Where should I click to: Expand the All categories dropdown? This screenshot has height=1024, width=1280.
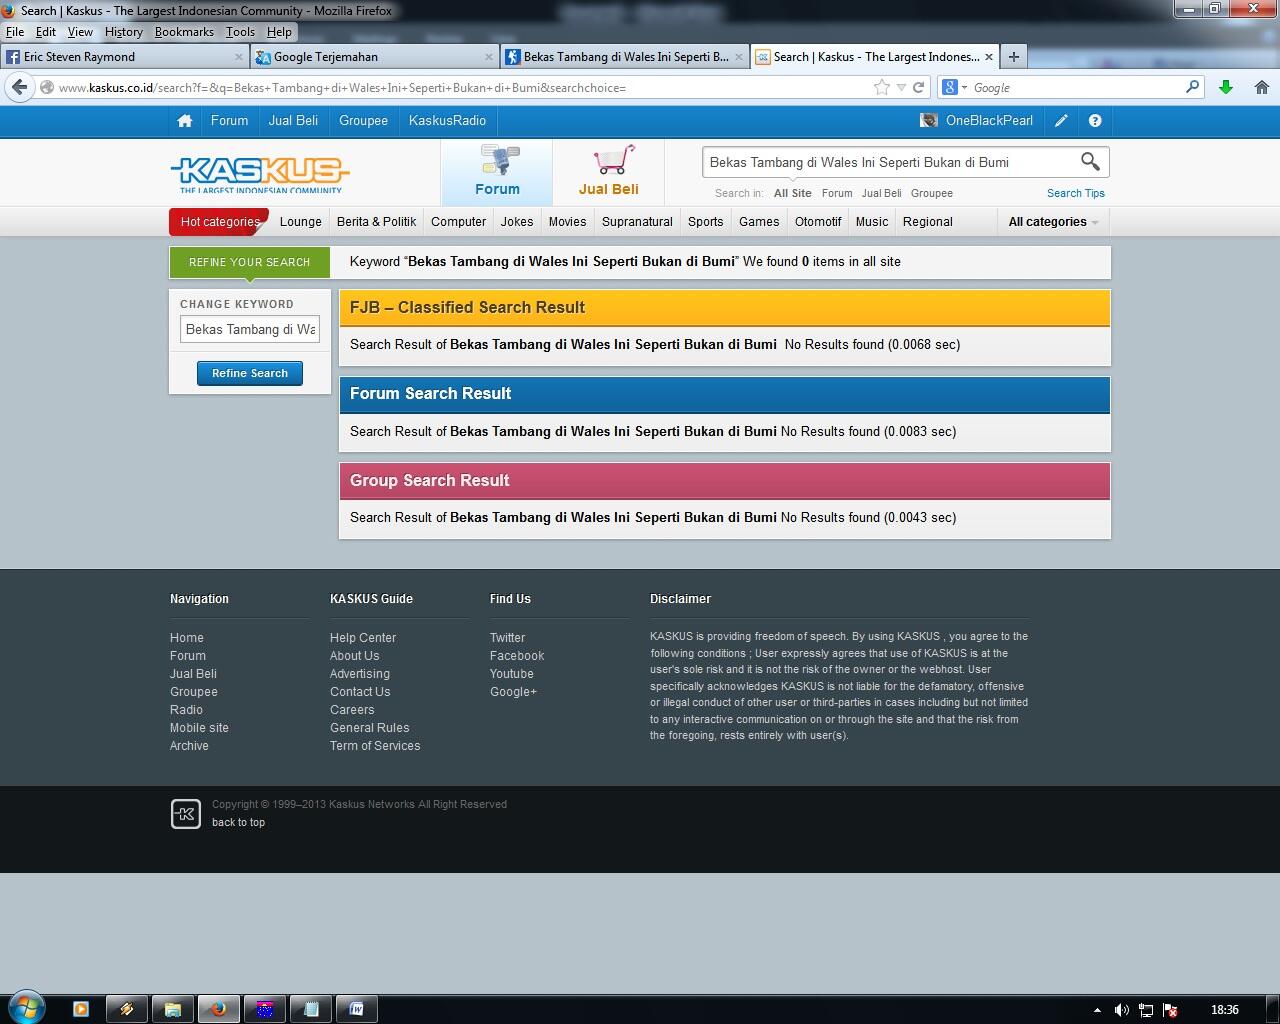coord(1053,222)
